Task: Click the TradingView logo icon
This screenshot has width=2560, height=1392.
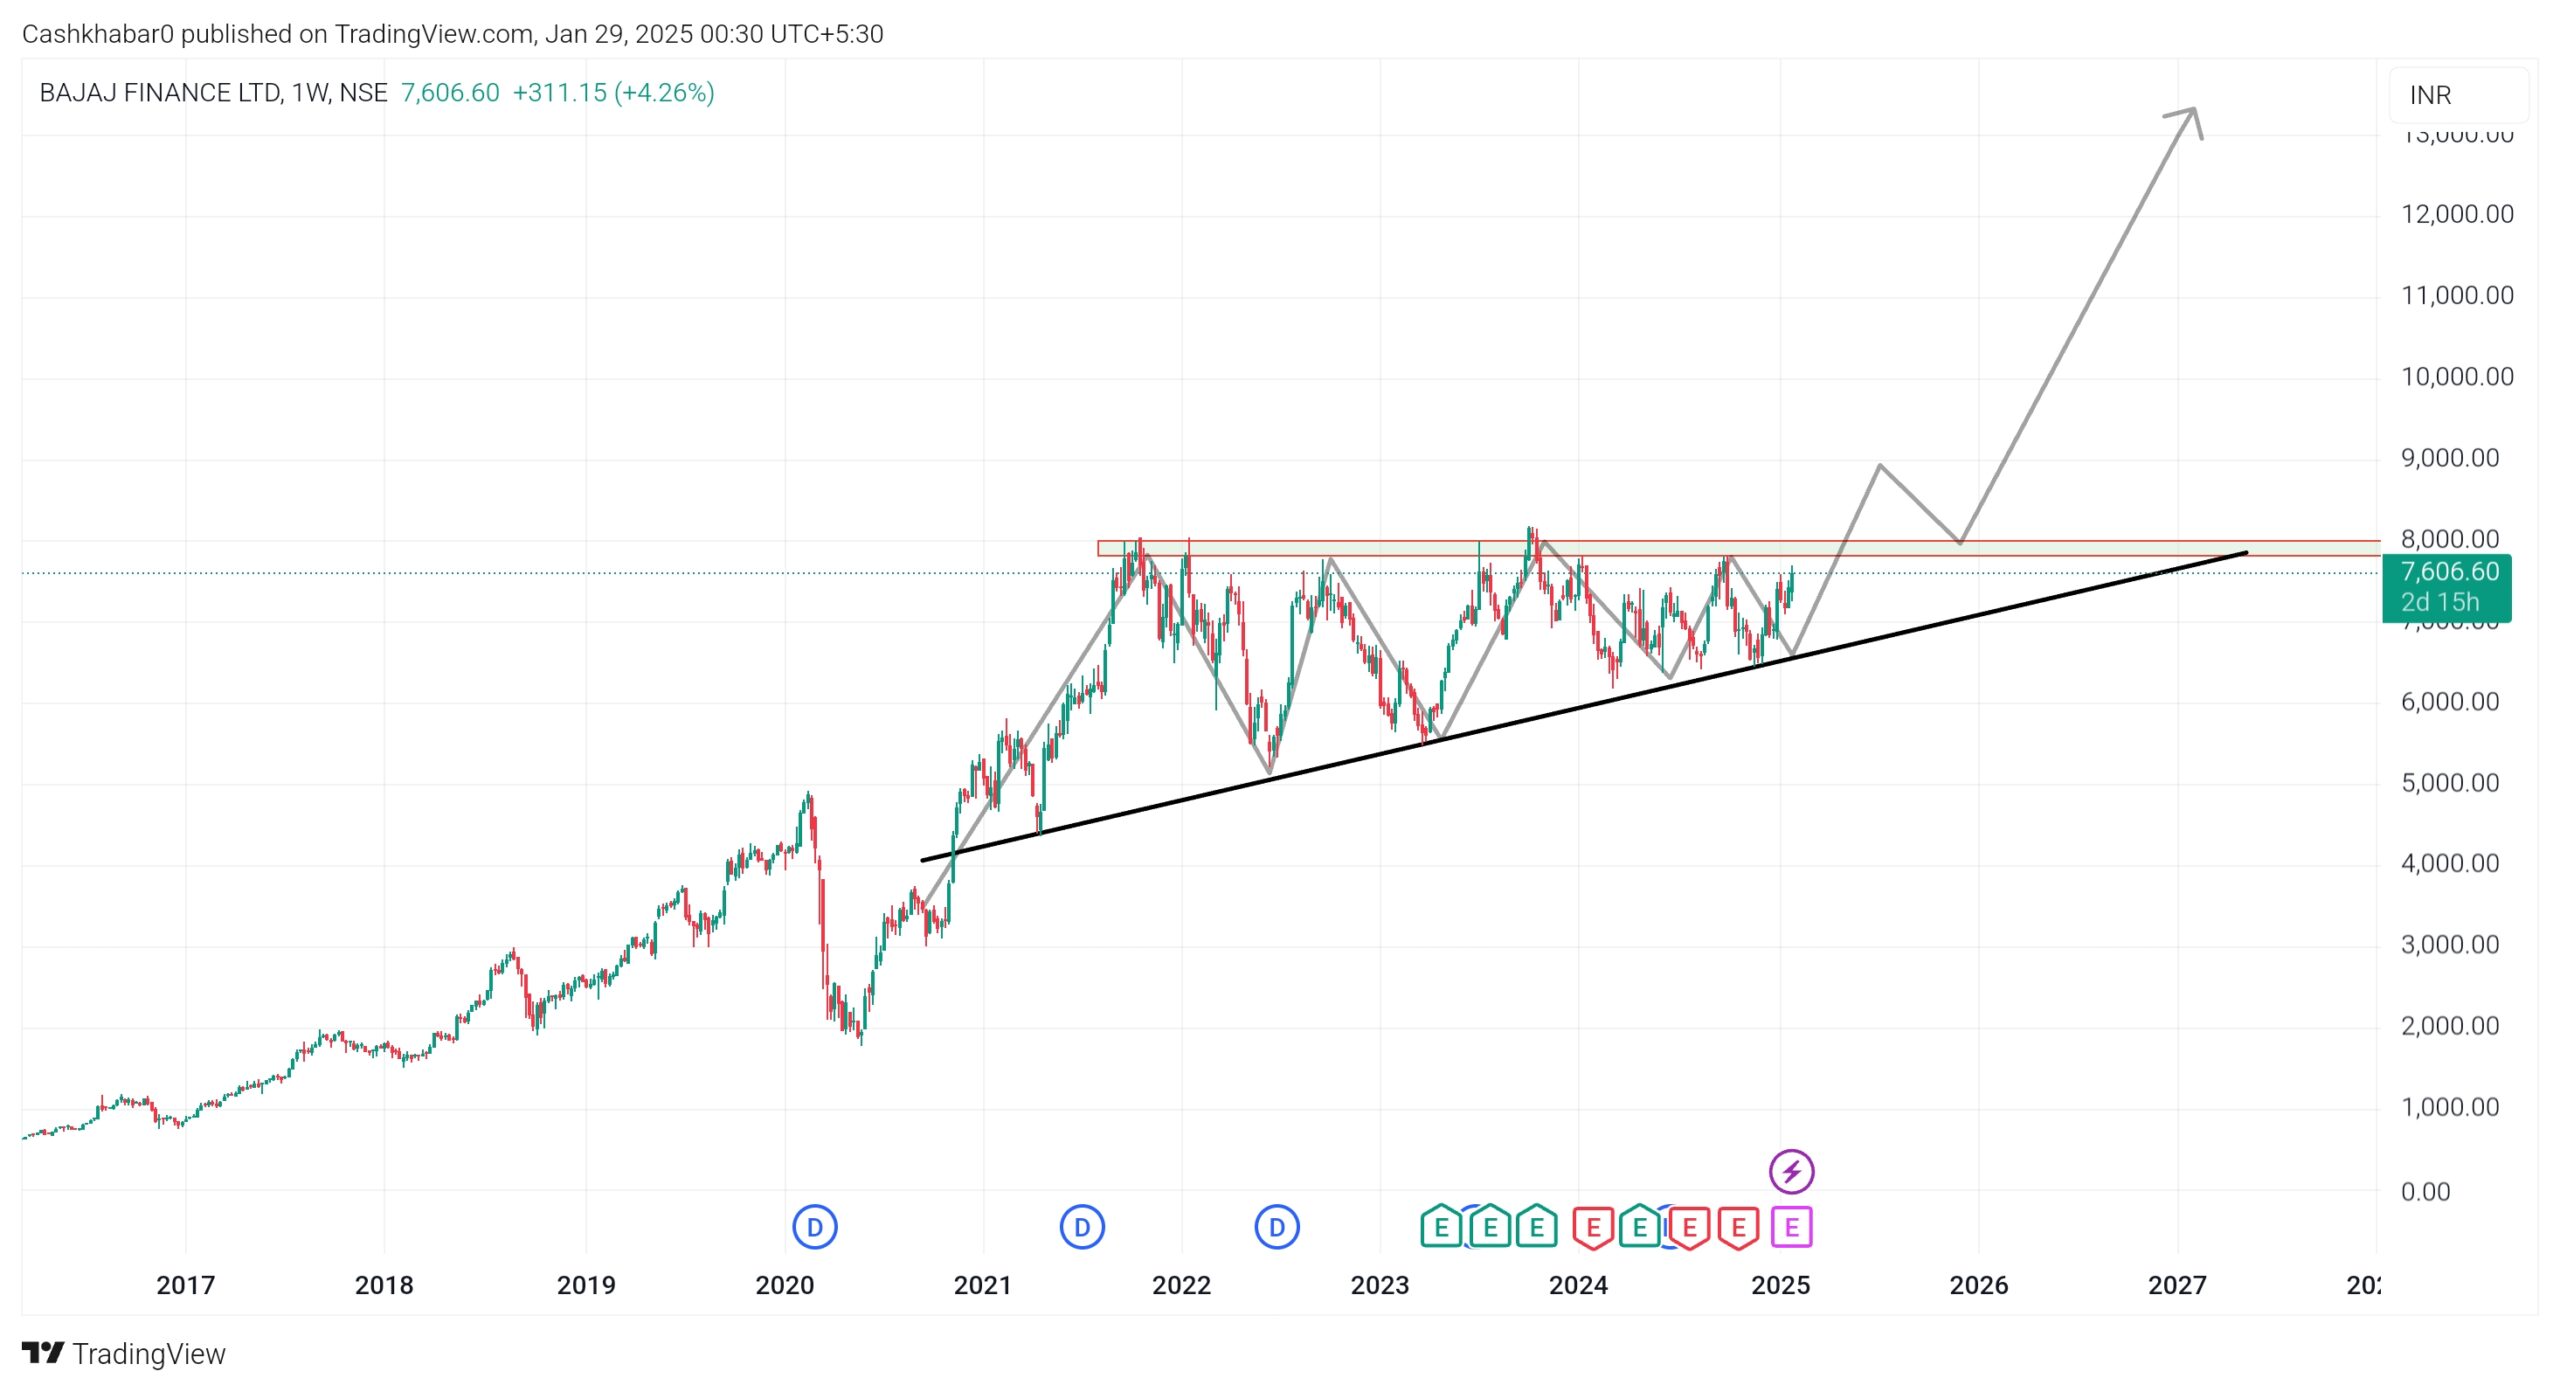Action: point(43,1353)
